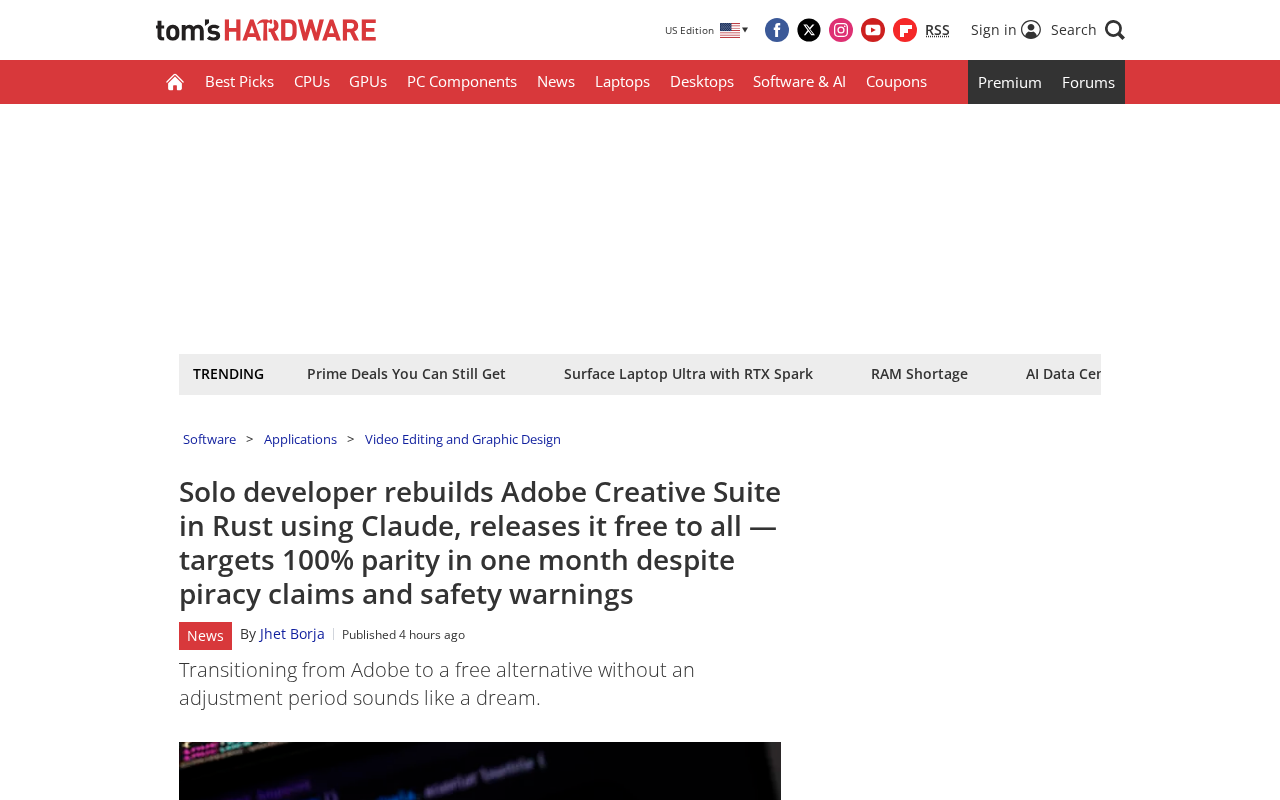Open the CPUs menu item
The image size is (1280, 800).
click(x=312, y=82)
